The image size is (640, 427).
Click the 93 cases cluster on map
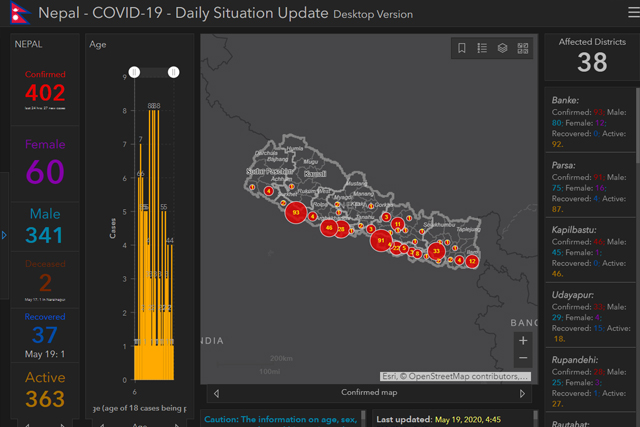pos(296,212)
